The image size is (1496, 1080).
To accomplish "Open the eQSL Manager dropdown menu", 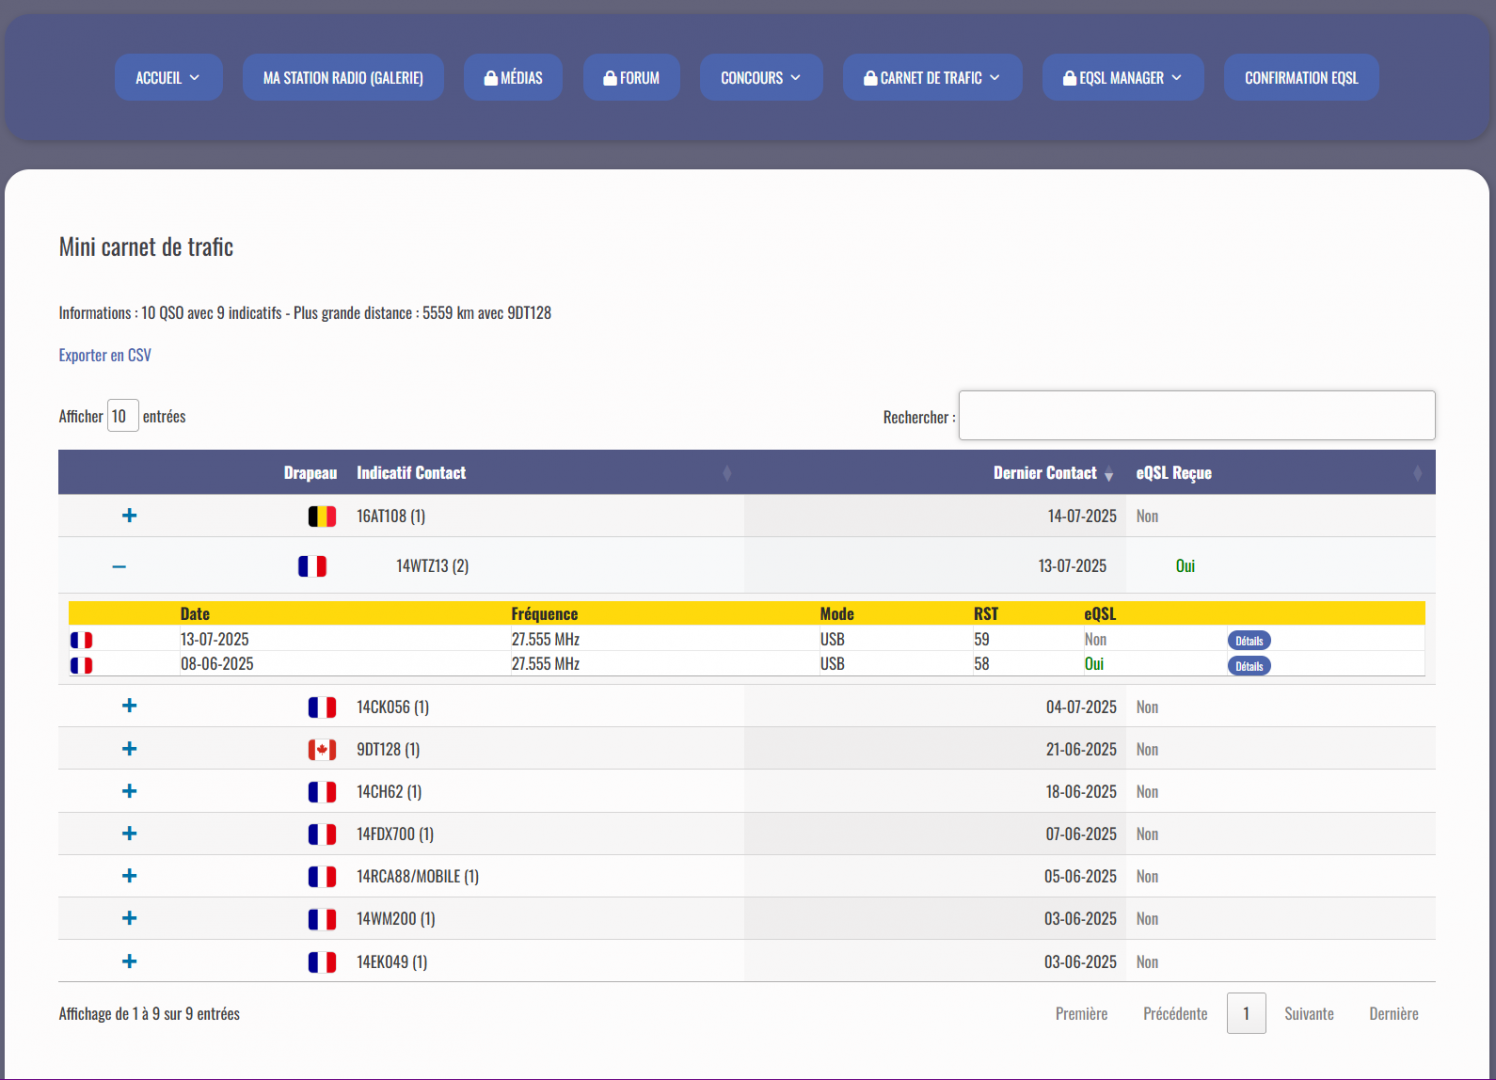I will click(x=1122, y=78).
